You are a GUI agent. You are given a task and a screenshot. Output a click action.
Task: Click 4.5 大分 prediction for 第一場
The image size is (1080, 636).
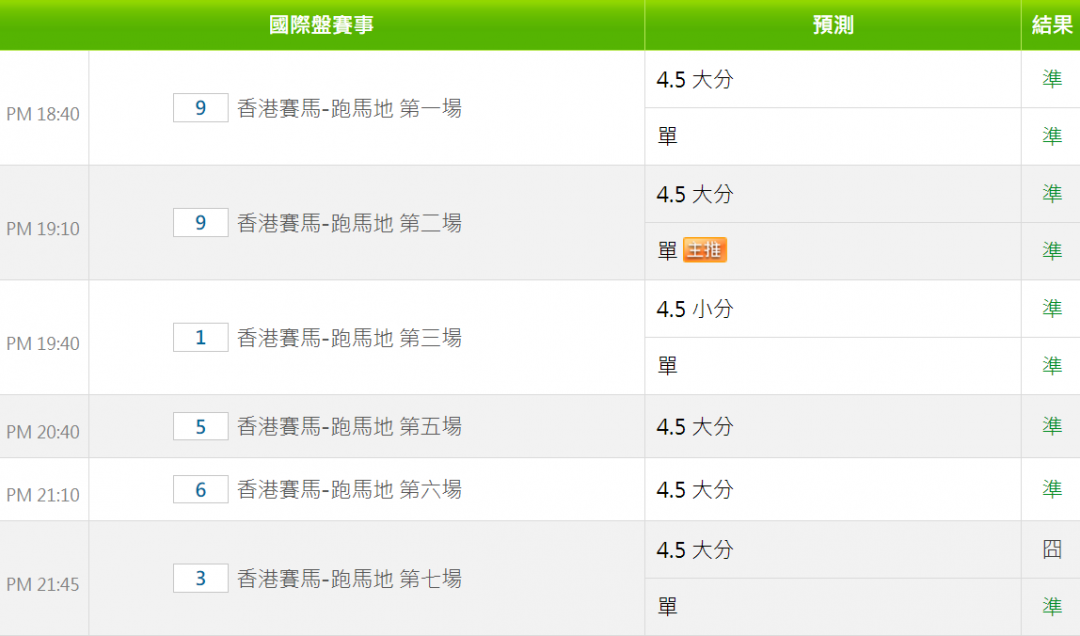tap(695, 79)
